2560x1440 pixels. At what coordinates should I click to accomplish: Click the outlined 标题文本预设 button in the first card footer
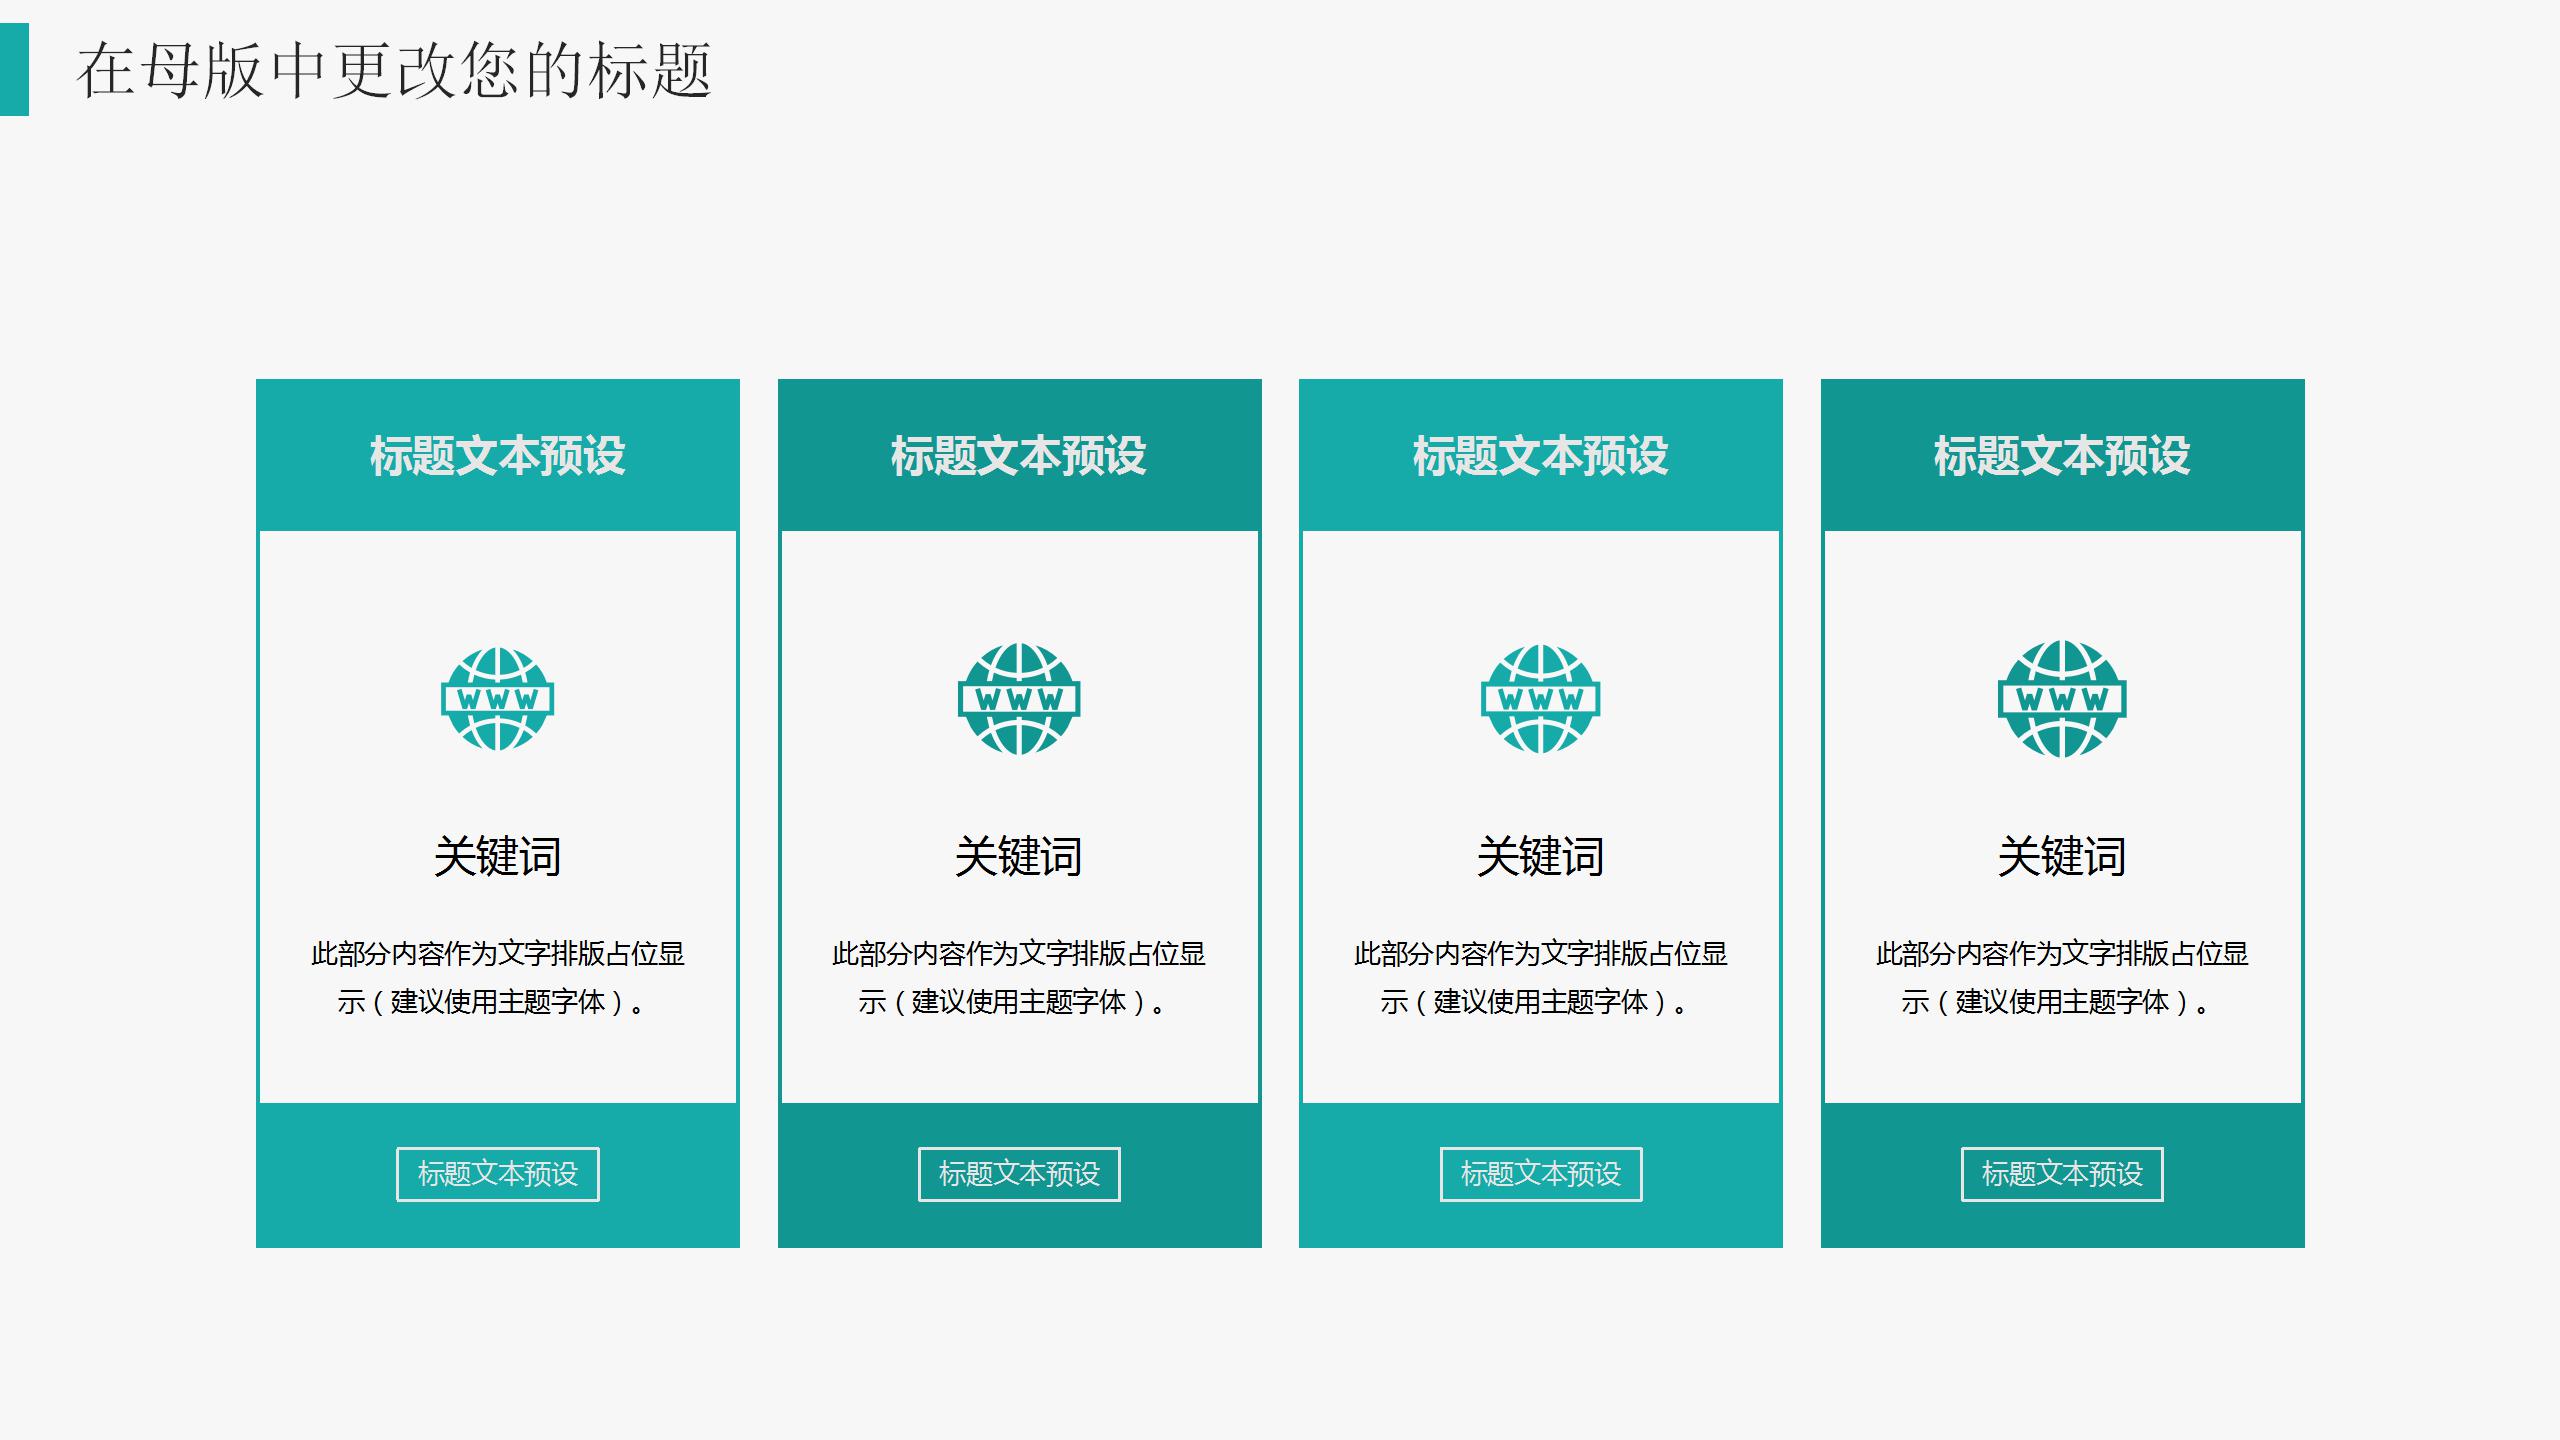click(x=498, y=1174)
